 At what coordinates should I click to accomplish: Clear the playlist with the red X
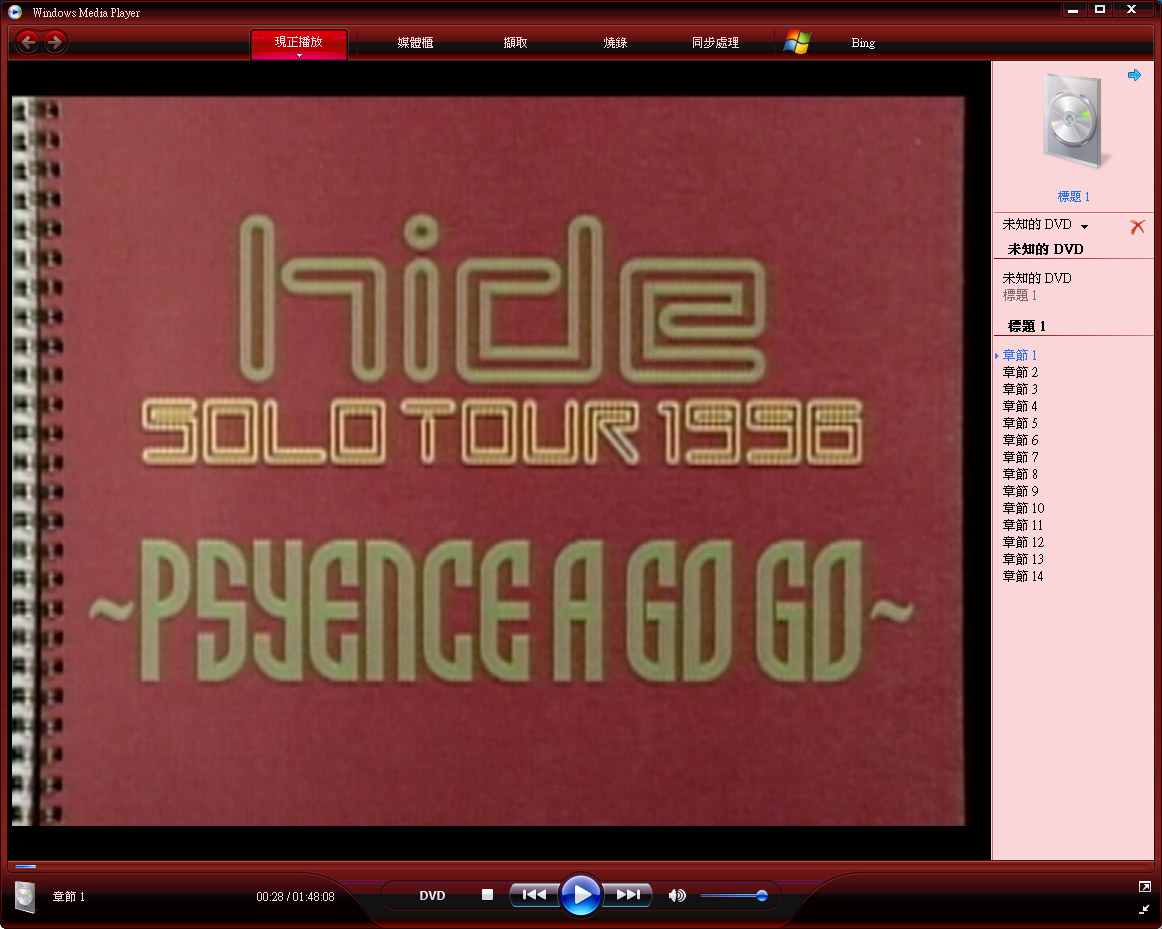click(1137, 227)
